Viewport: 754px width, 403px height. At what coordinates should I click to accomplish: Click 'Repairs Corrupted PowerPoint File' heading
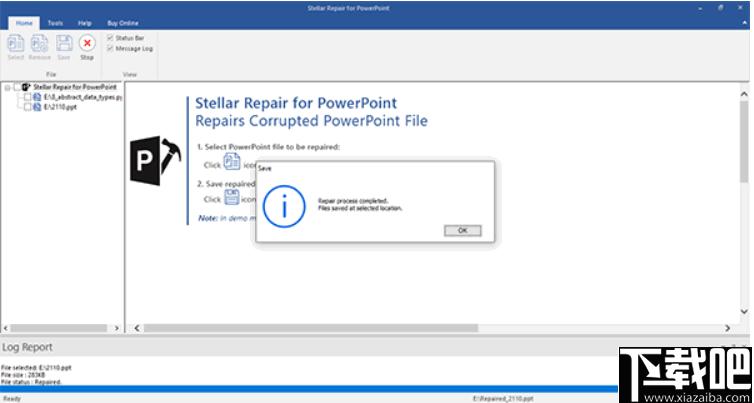click(311, 121)
